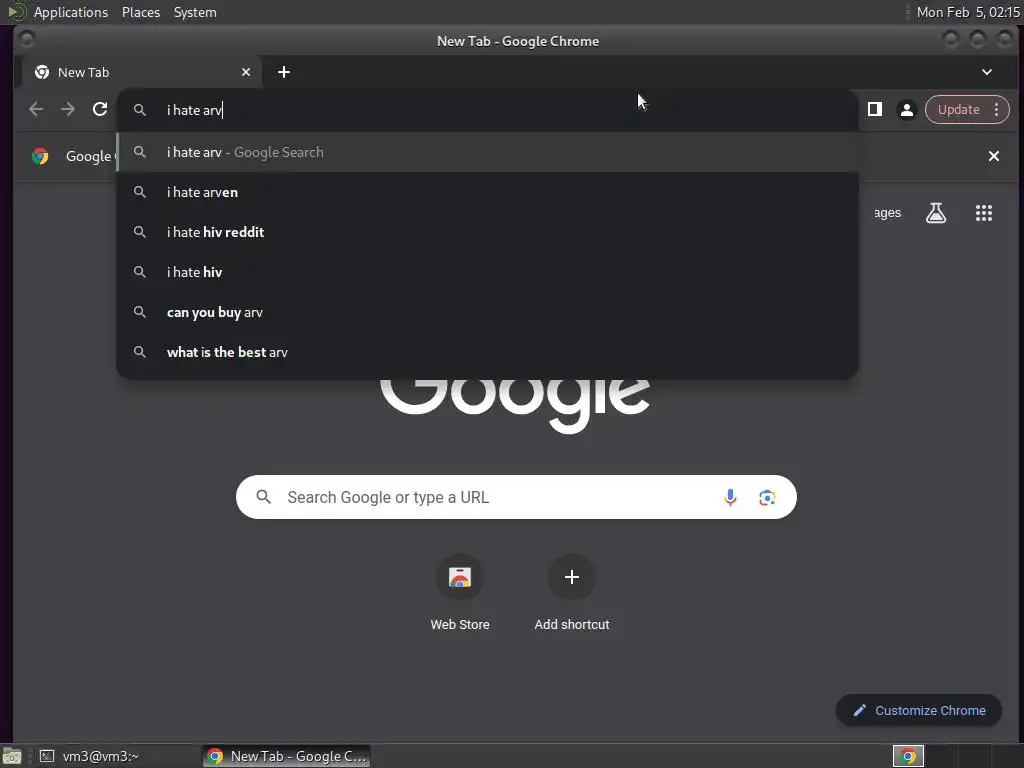
Task: Open the Google apps grid
Action: tap(984, 213)
